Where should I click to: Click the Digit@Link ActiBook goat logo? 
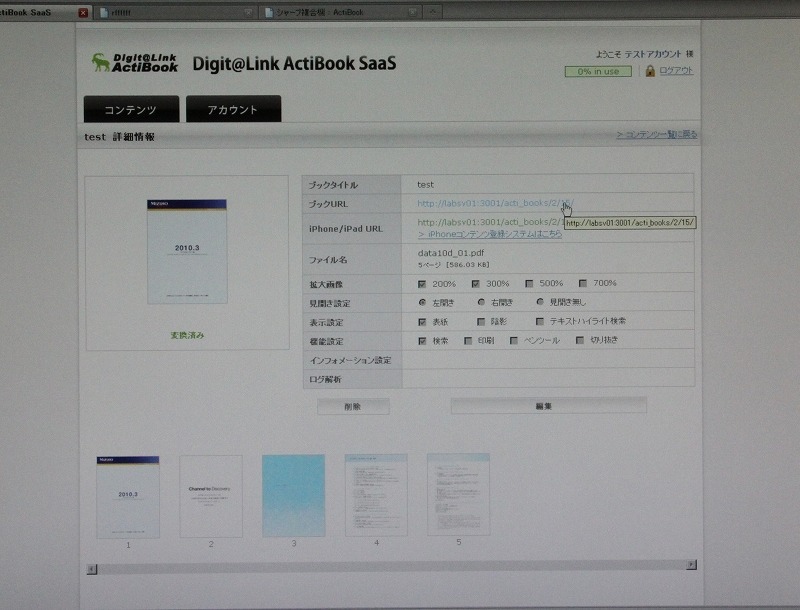click(x=135, y=63)
